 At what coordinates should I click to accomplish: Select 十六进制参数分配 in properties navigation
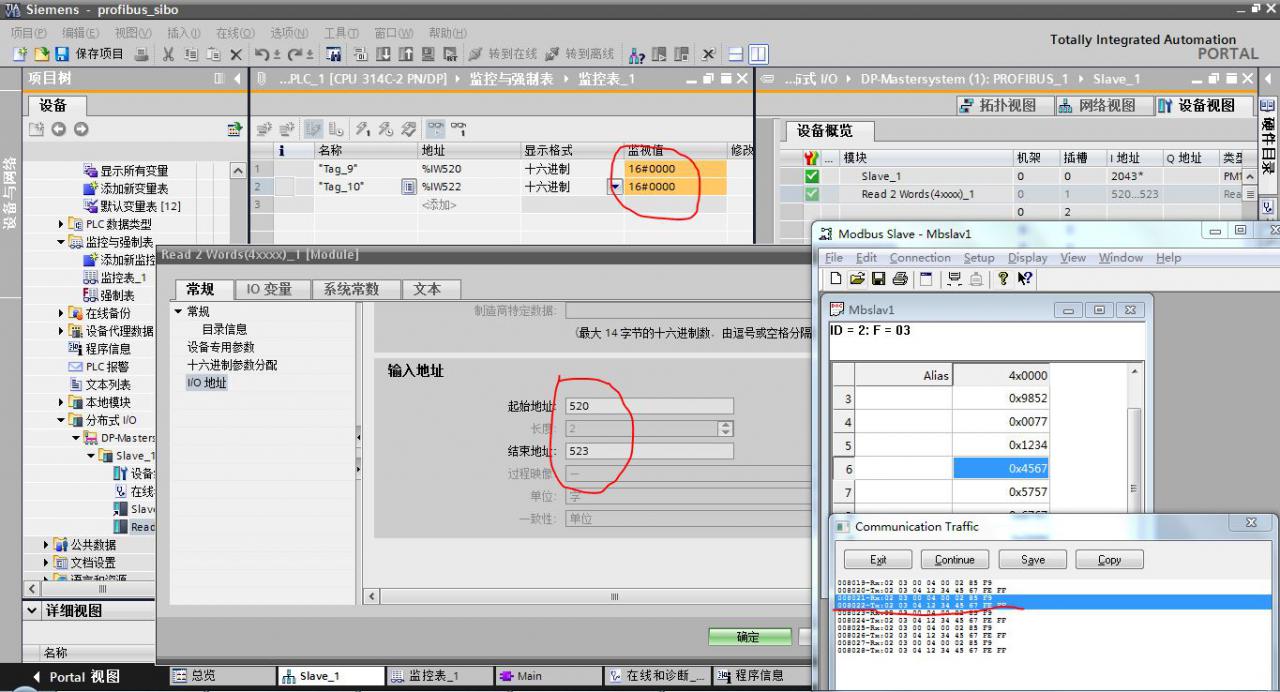[x=232, y=365]
